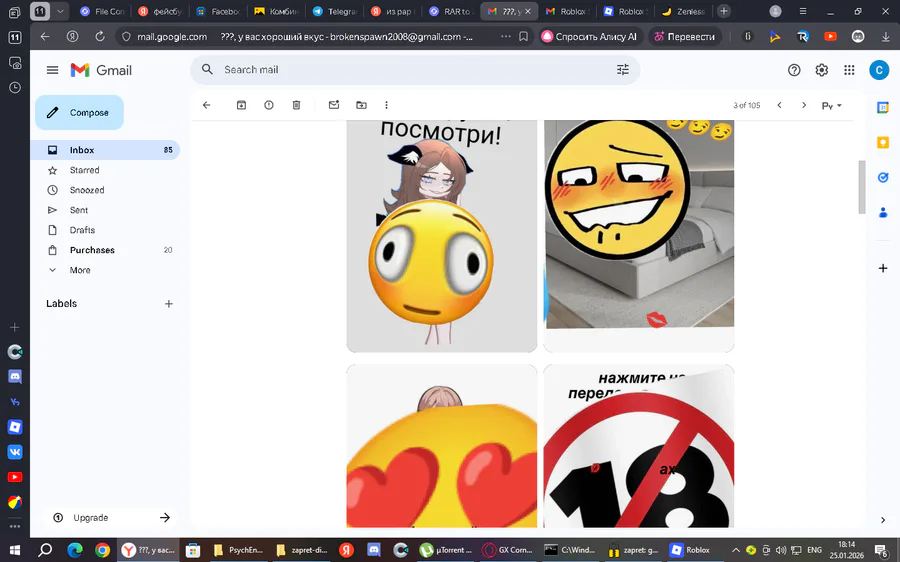Screen dimensions: 900x562
Task: Open VK in browser sidebar
Action: (15, 452)
